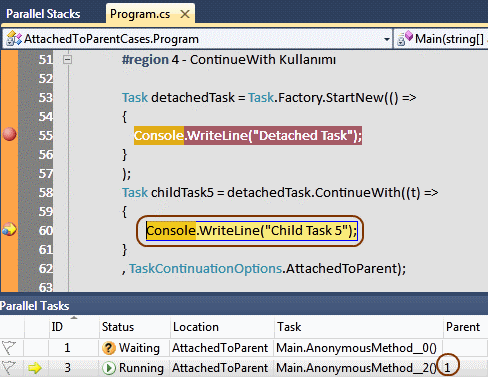Select Main.AnonymousMethod__0() task cell
Viewport: 488px width, 377px height.
coord(356,348)
